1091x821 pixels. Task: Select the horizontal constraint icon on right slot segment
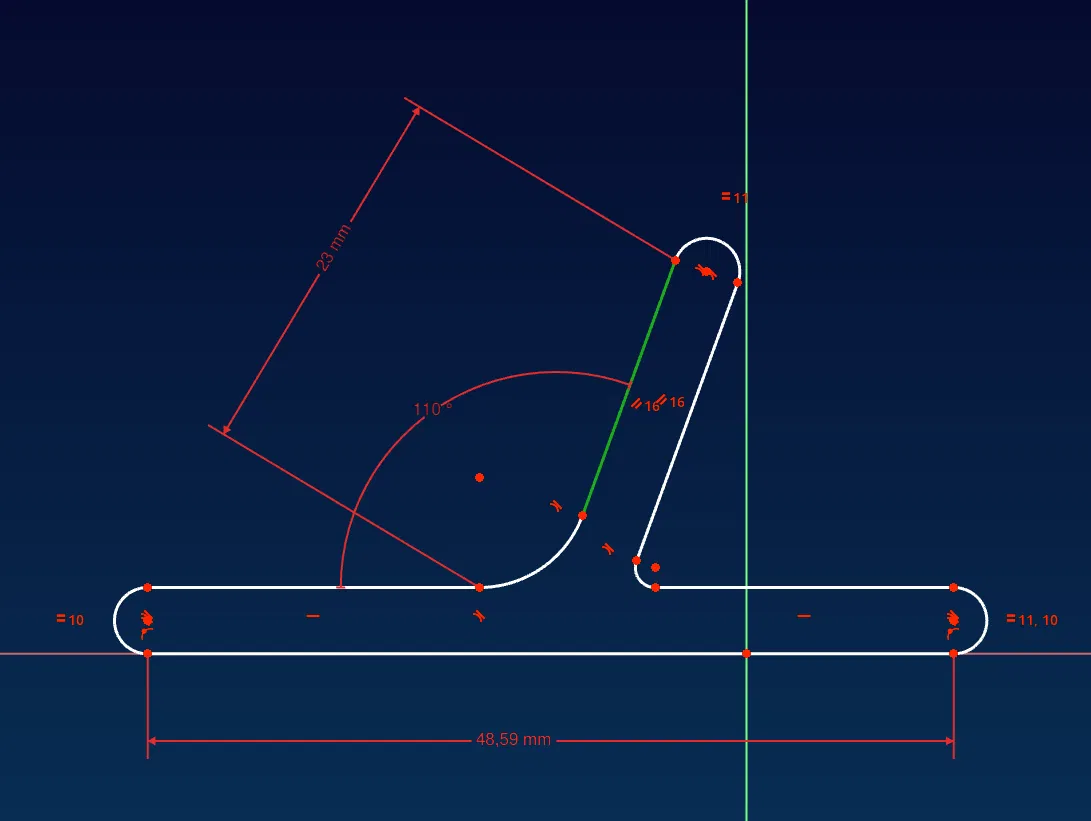804,616
